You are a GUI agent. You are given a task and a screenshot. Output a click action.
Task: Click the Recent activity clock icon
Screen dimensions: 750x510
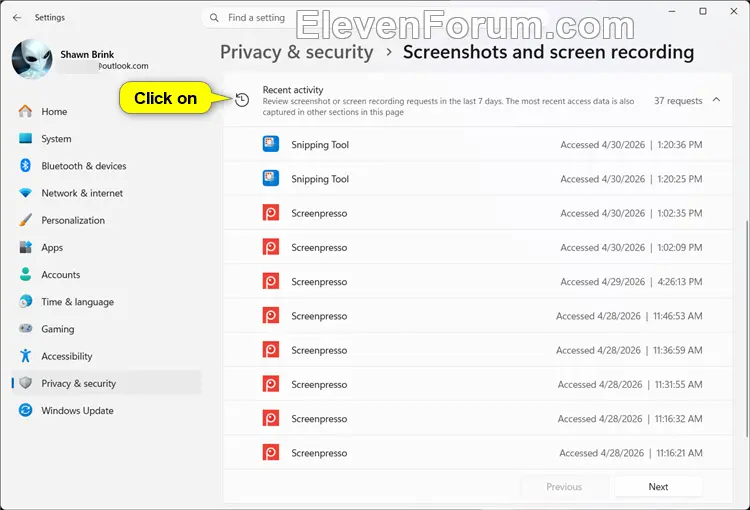242,100
